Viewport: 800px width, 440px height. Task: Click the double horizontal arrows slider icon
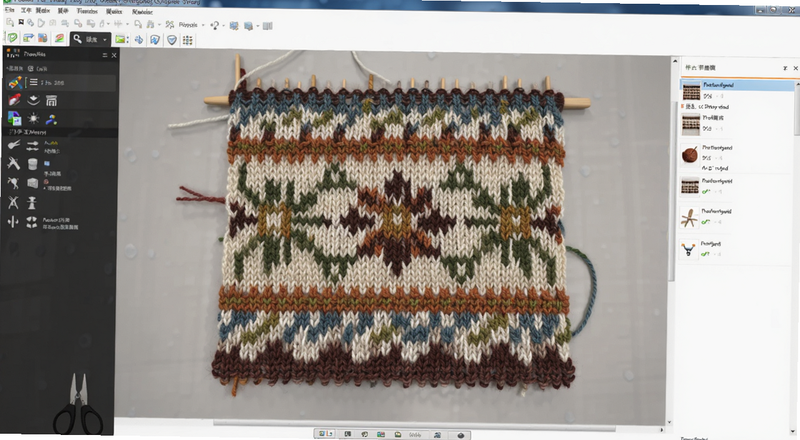point(33,146)
